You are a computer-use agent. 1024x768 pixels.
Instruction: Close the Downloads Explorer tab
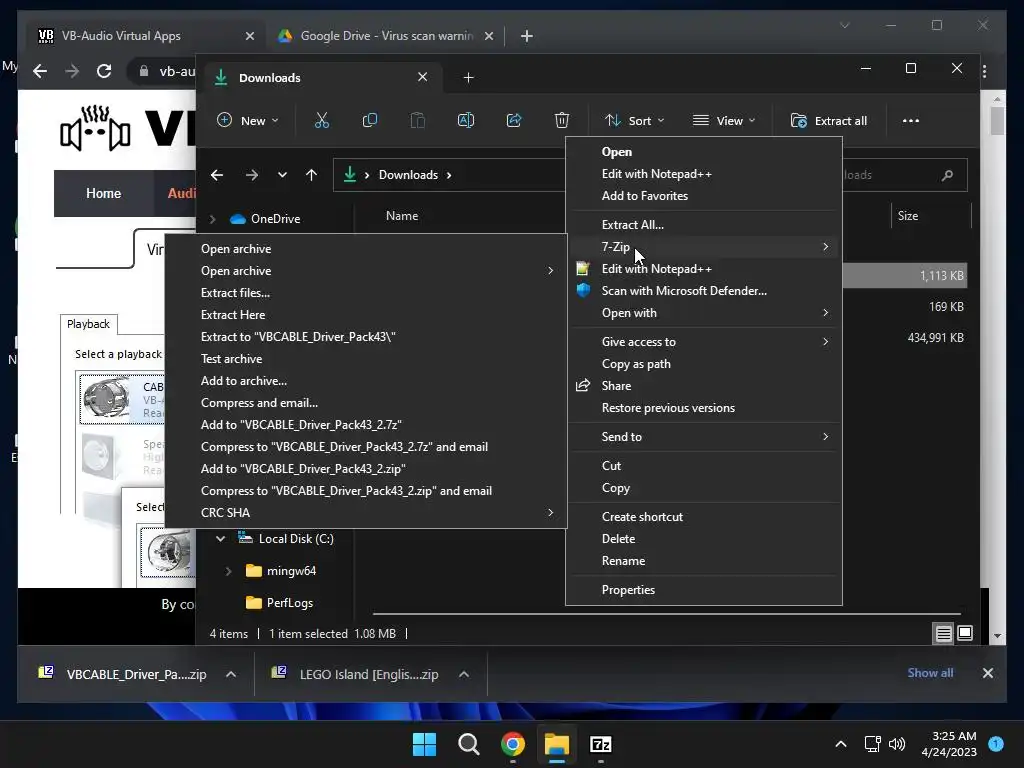pyautogui.click(x=423, y=77)
